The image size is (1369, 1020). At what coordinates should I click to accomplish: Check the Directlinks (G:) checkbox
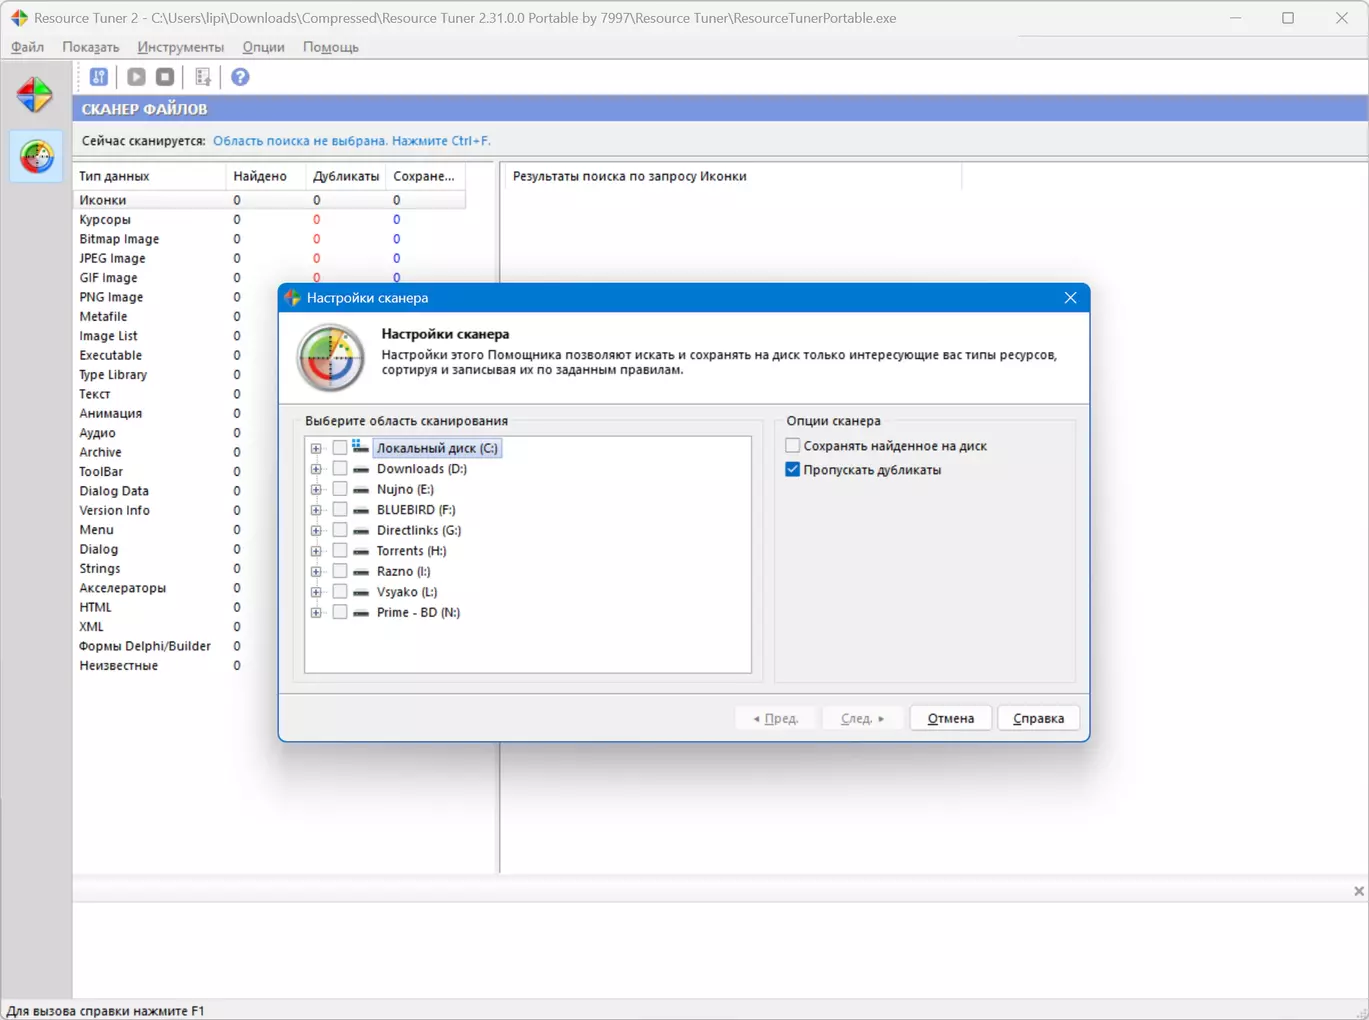(x=340, y=530)
